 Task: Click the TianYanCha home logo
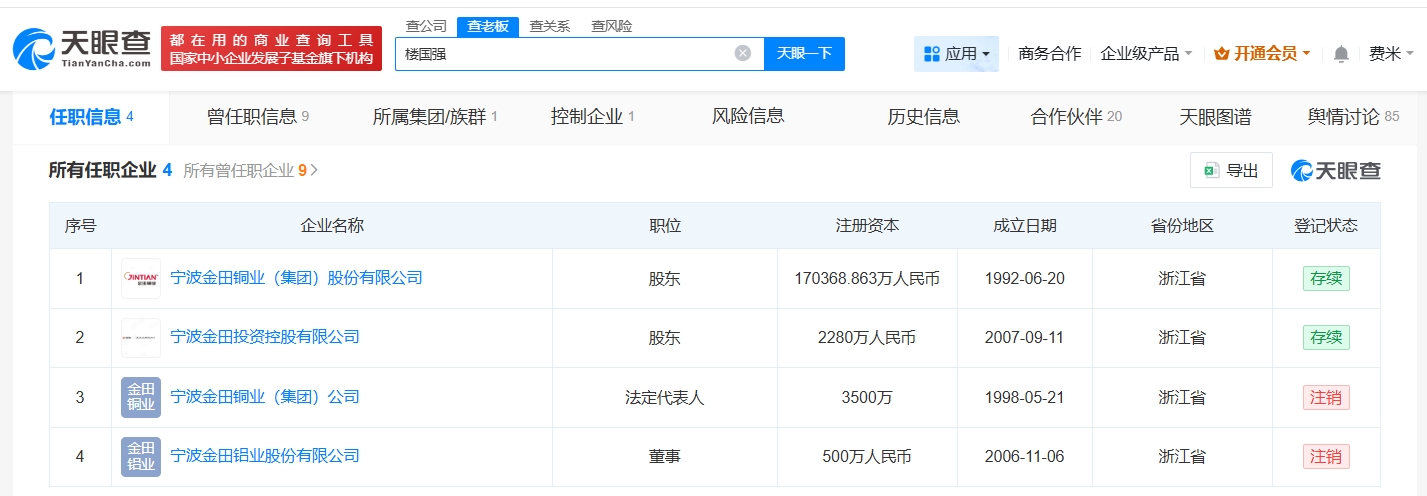point(82,47)
